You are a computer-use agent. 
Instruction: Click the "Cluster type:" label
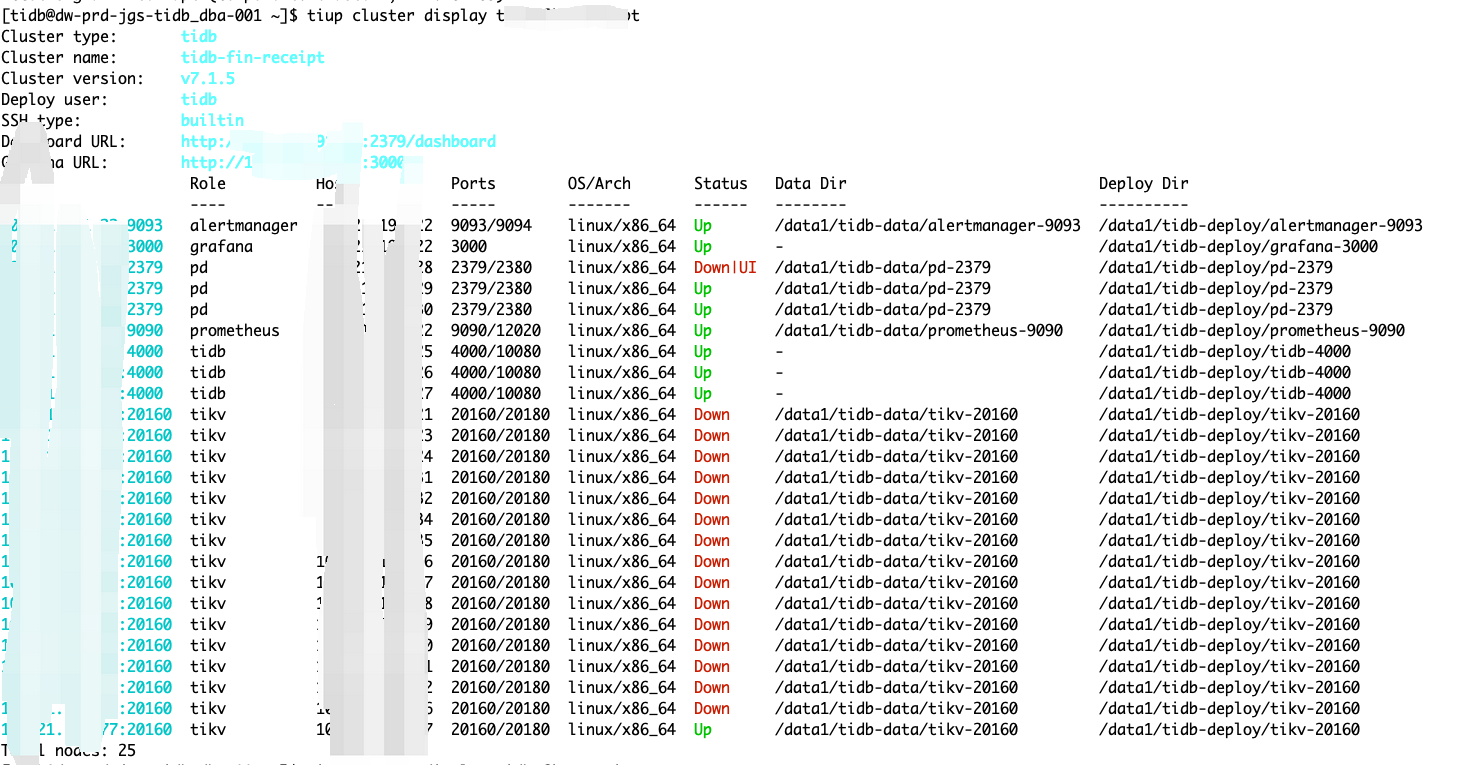[59, 37]
